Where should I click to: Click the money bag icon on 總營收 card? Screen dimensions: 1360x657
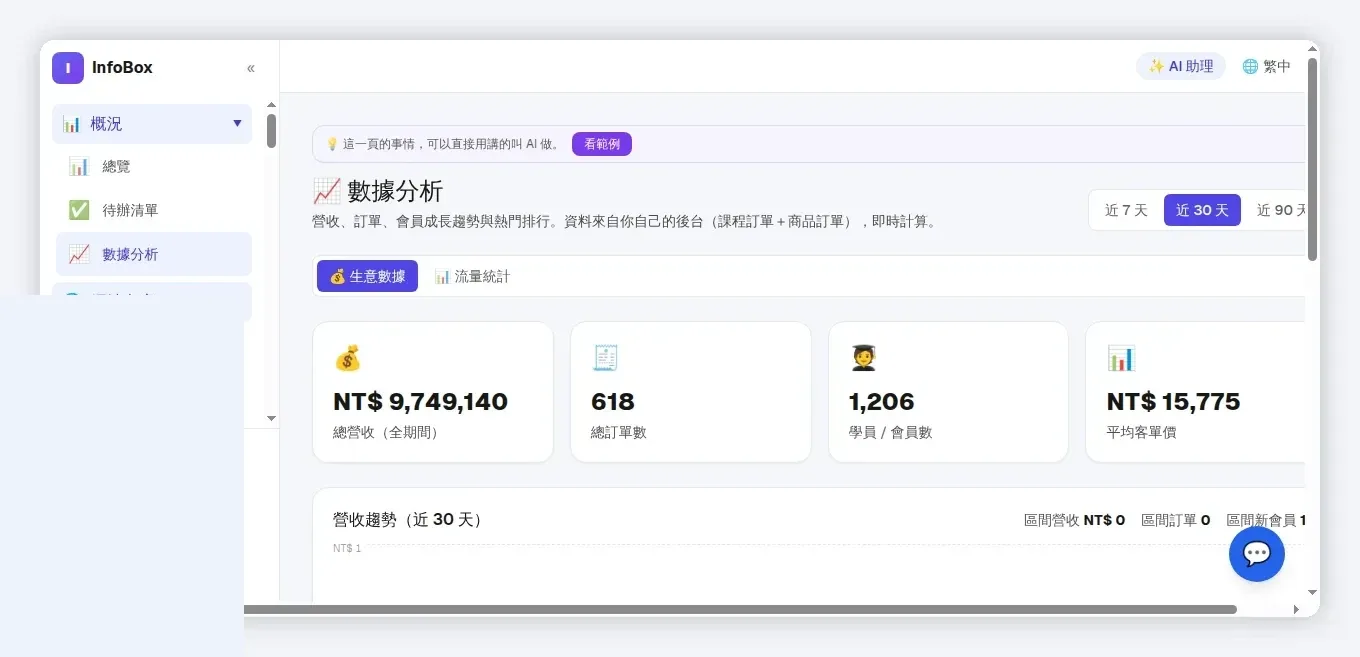pyautogui.click(x=347, y=358)
